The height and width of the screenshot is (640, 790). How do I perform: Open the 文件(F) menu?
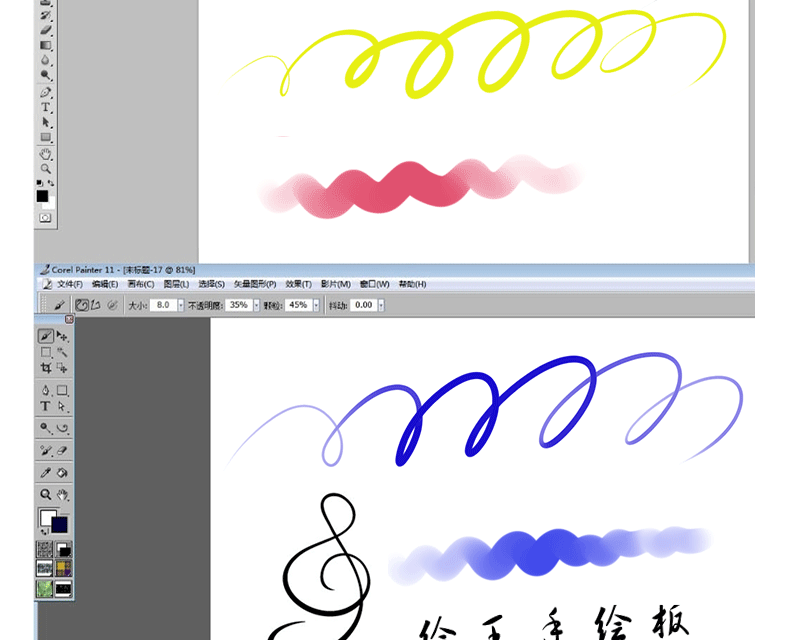click(70, 284)
